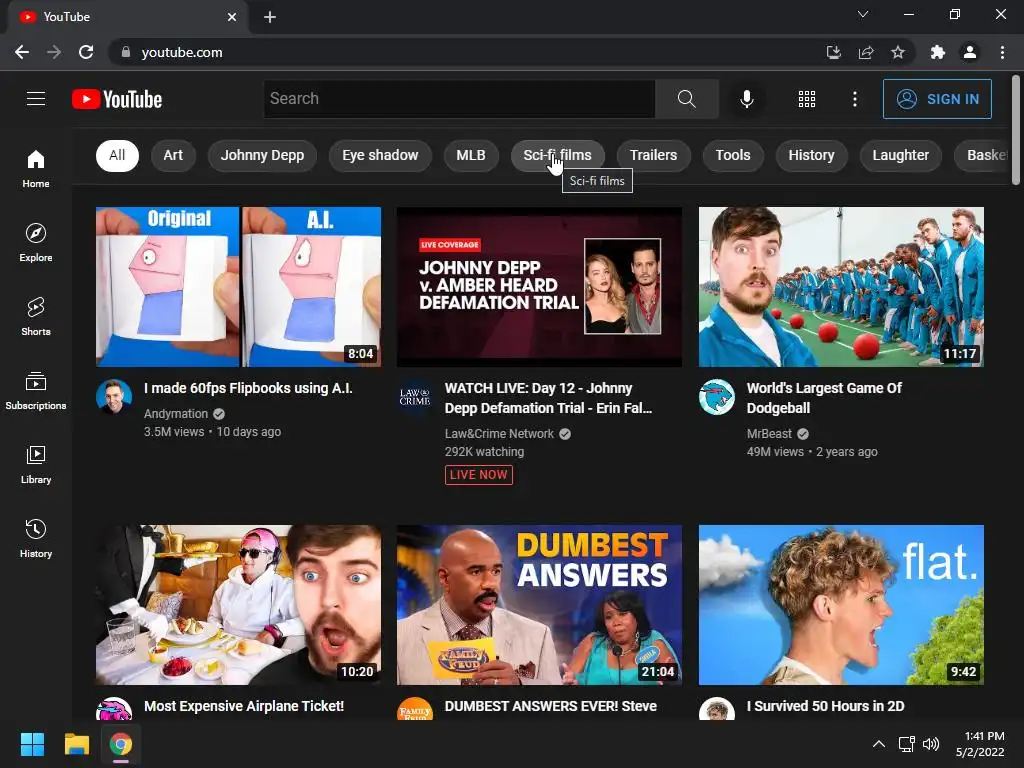Open File Explorer from taskbar
Viewport: 1024px width, 768px height.
76,744
